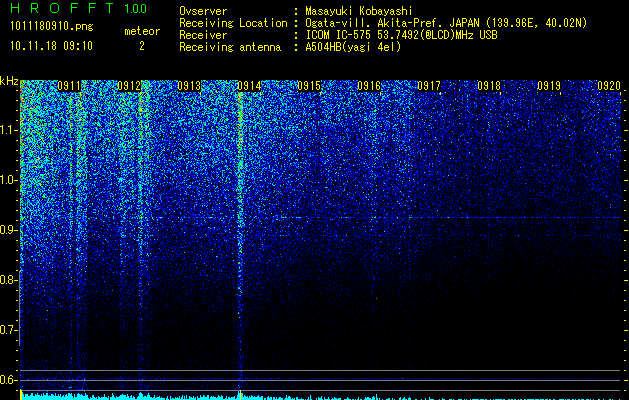
Task: Click the 1.0 frequency axis label
Action: pos(8,180)
